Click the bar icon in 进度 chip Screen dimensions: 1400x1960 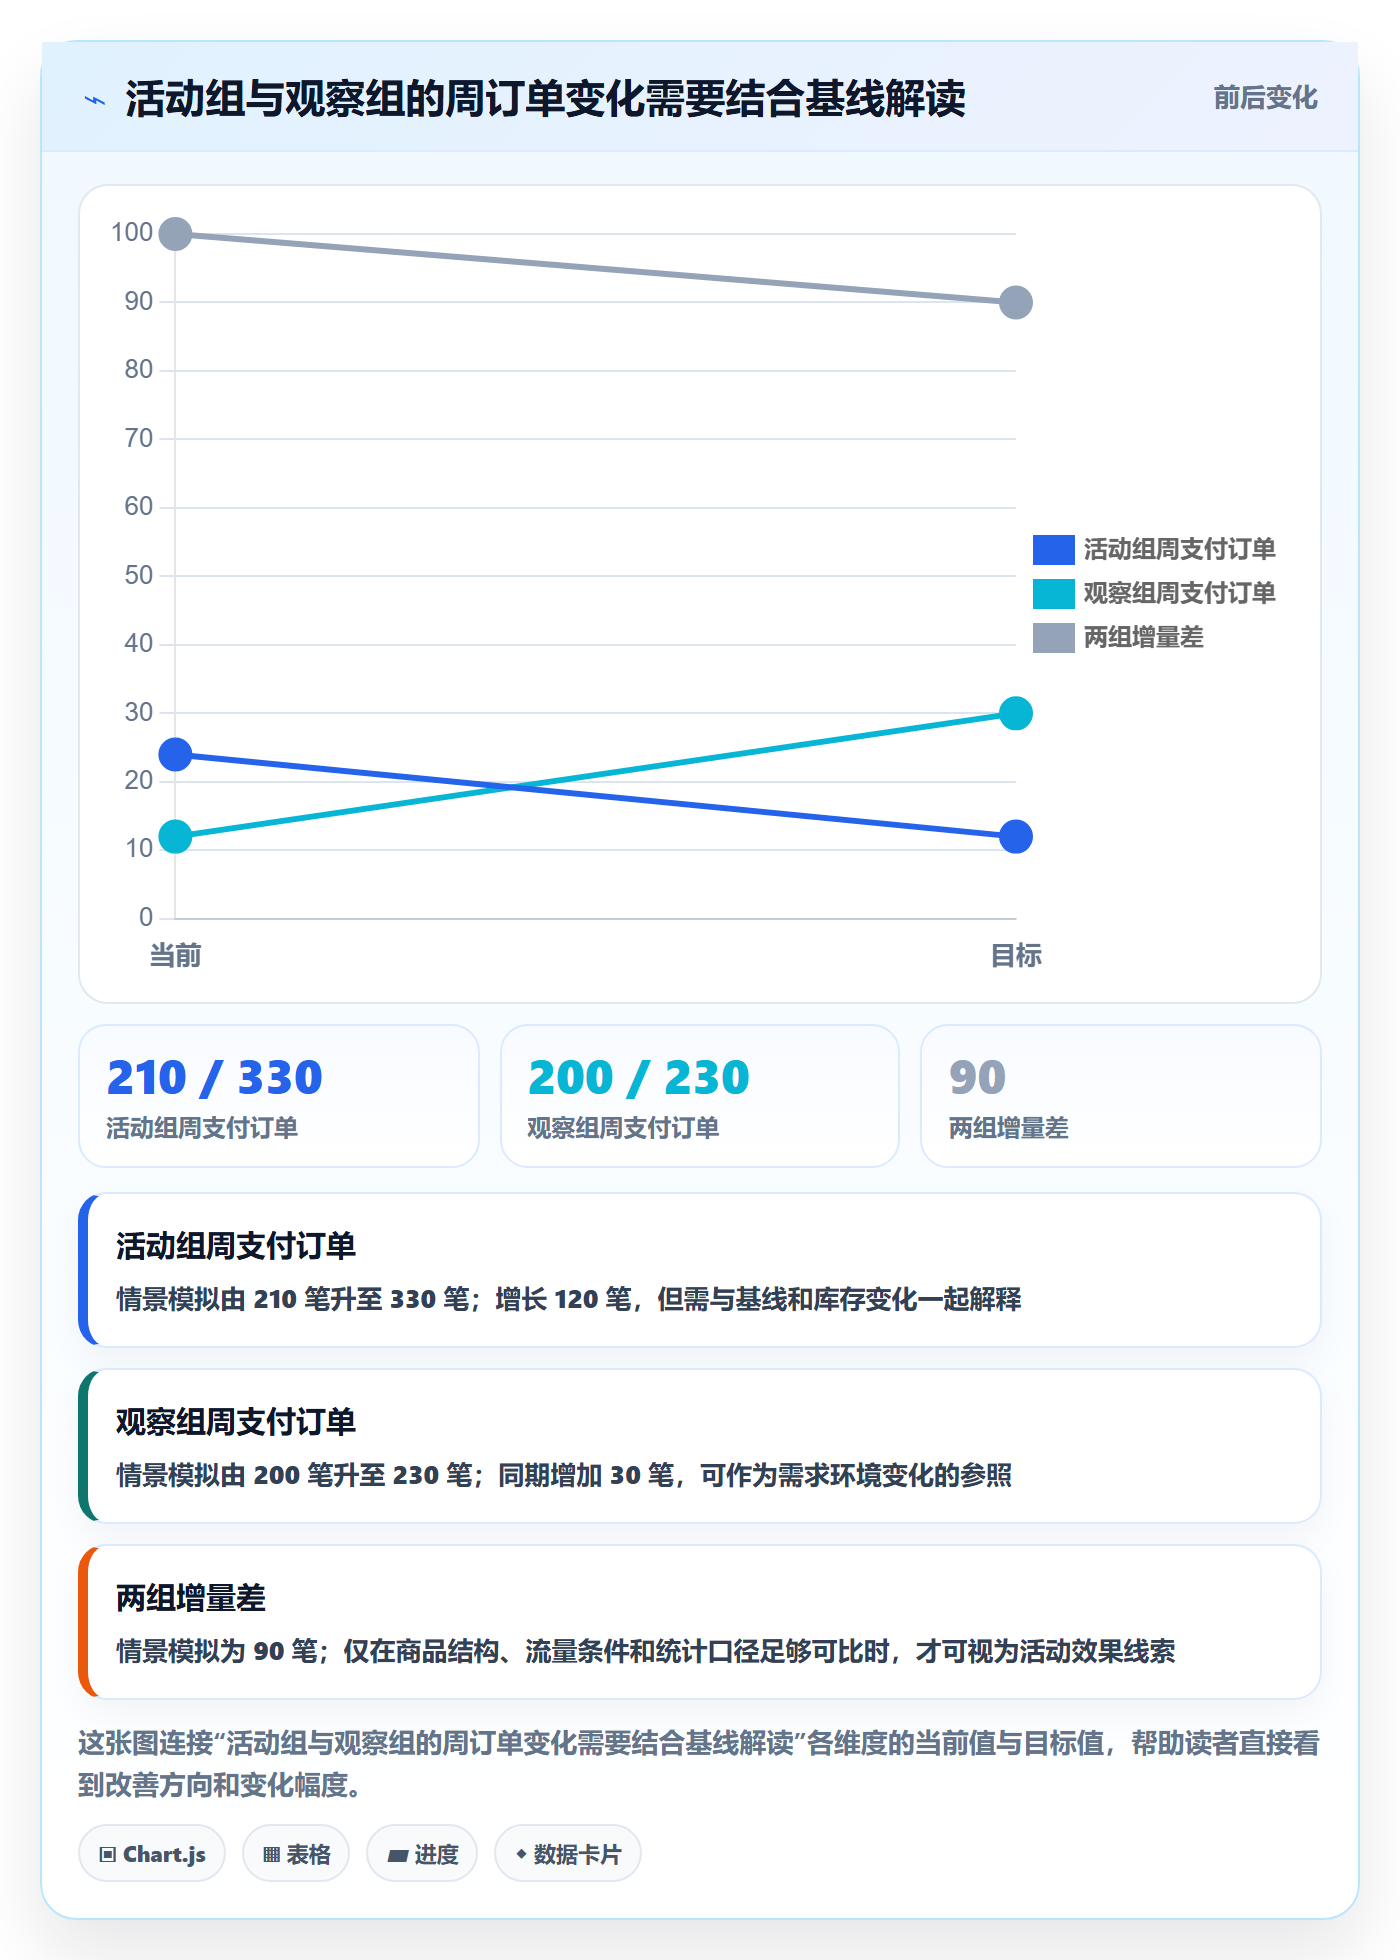click(397, 1856)
